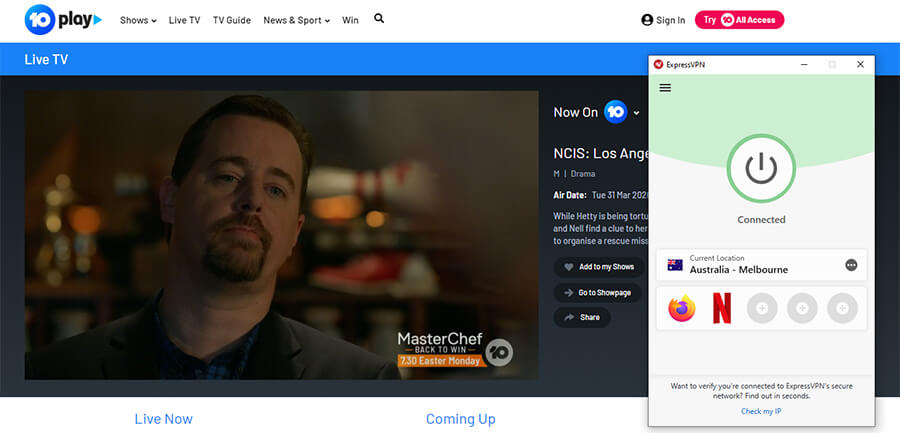Click Share button
The width and height of the screenshot is (900, 433).
[582, 317]
